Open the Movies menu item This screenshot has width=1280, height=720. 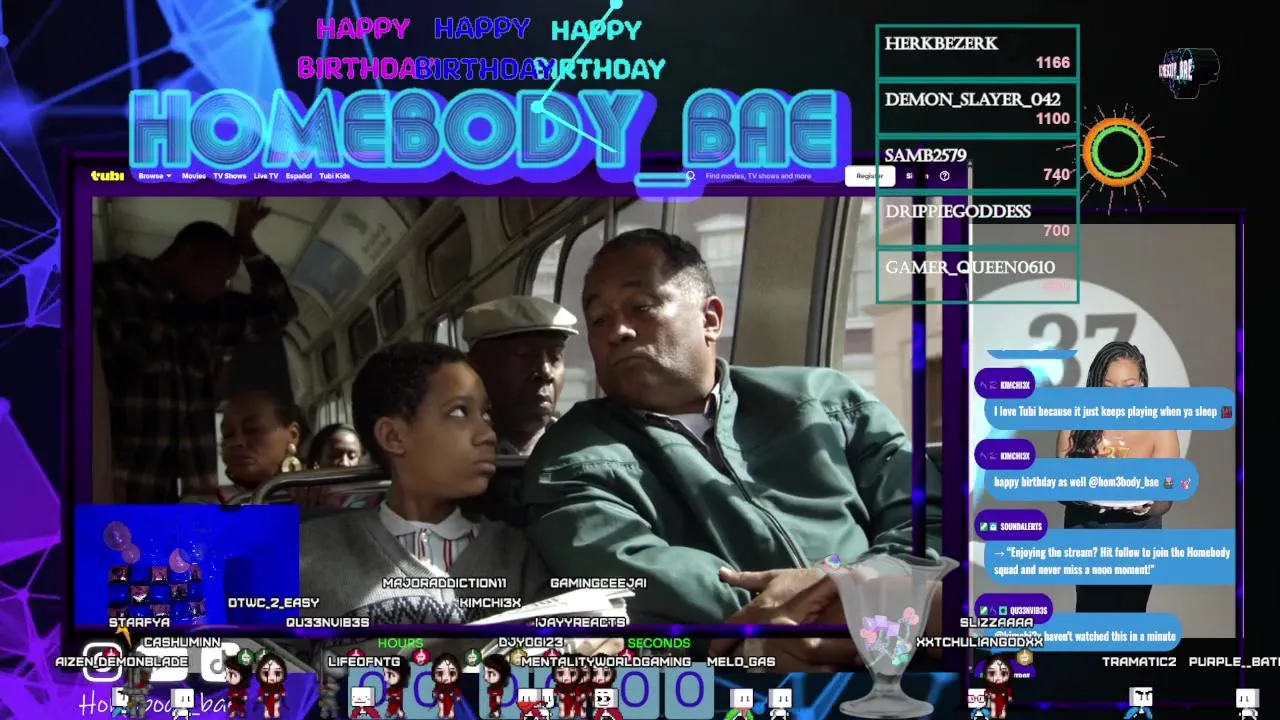point(194,176)
